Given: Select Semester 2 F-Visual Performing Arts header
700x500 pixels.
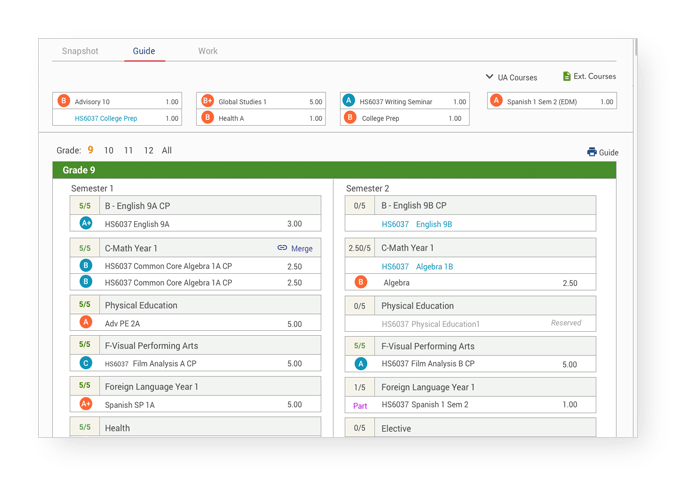Looking at the screenshot, I should (x=470, y=346).
